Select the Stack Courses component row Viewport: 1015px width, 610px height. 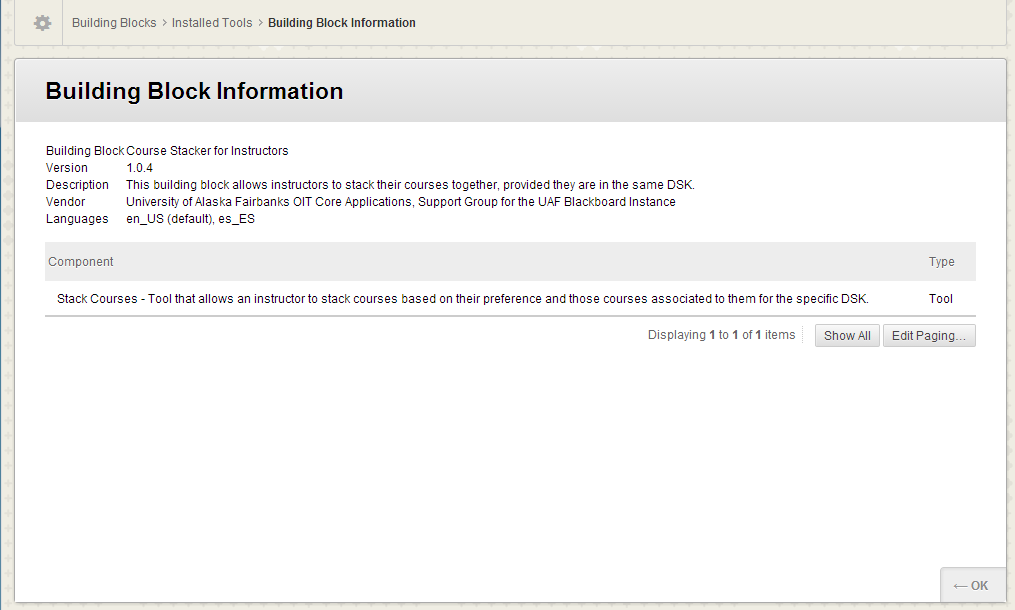[x=462, y=299]
